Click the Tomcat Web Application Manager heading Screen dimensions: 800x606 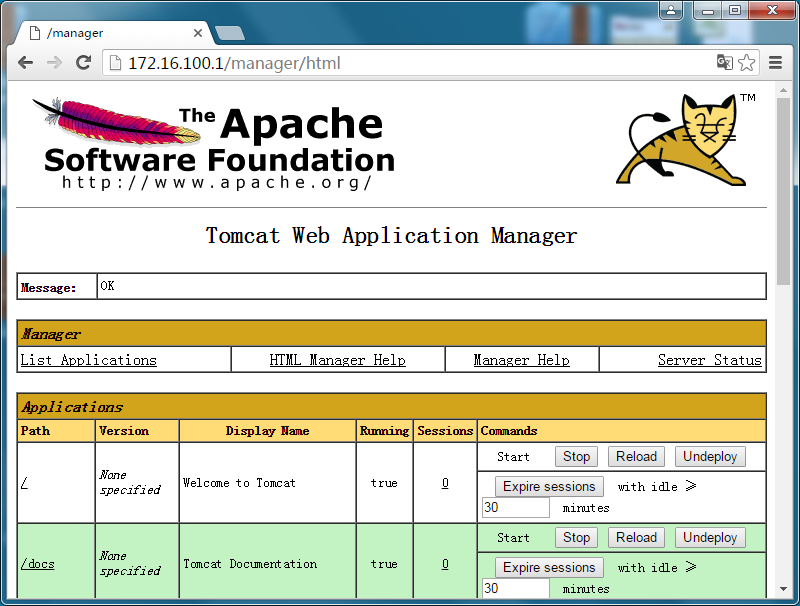coord(391,235)
